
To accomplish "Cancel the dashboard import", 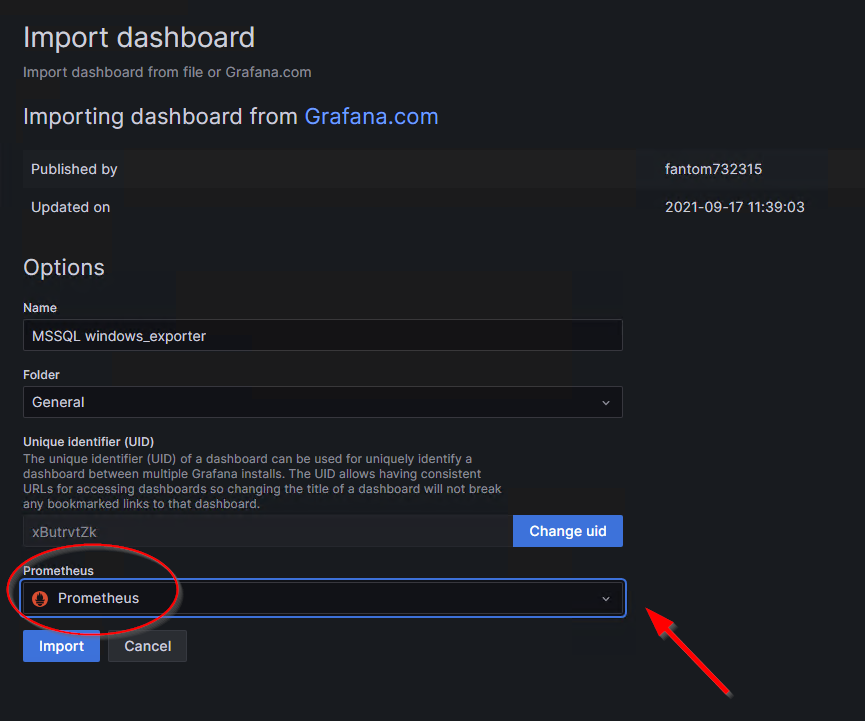I will 147,646.
